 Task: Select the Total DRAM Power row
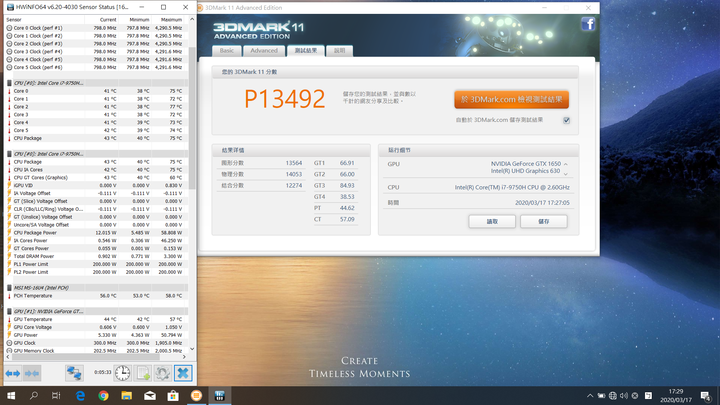point(96,256)
